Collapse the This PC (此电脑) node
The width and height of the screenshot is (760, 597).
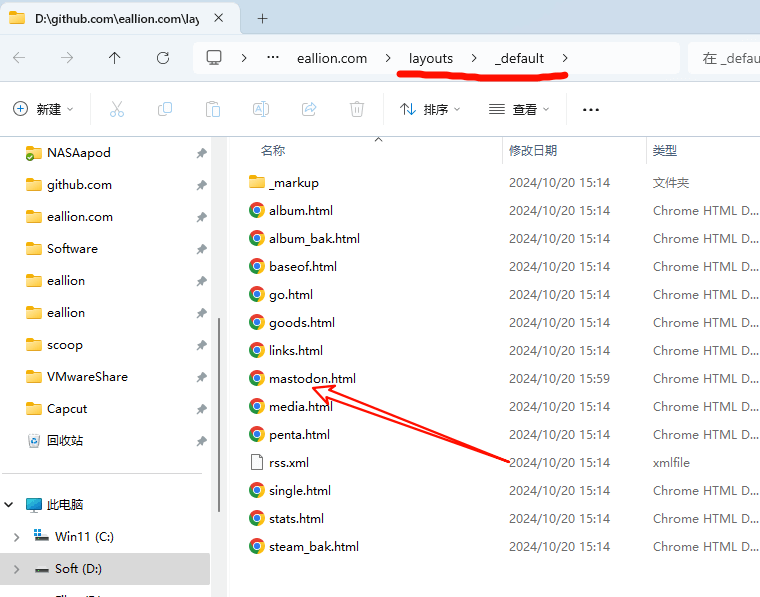pyautogui.click(x=9, y=505)
